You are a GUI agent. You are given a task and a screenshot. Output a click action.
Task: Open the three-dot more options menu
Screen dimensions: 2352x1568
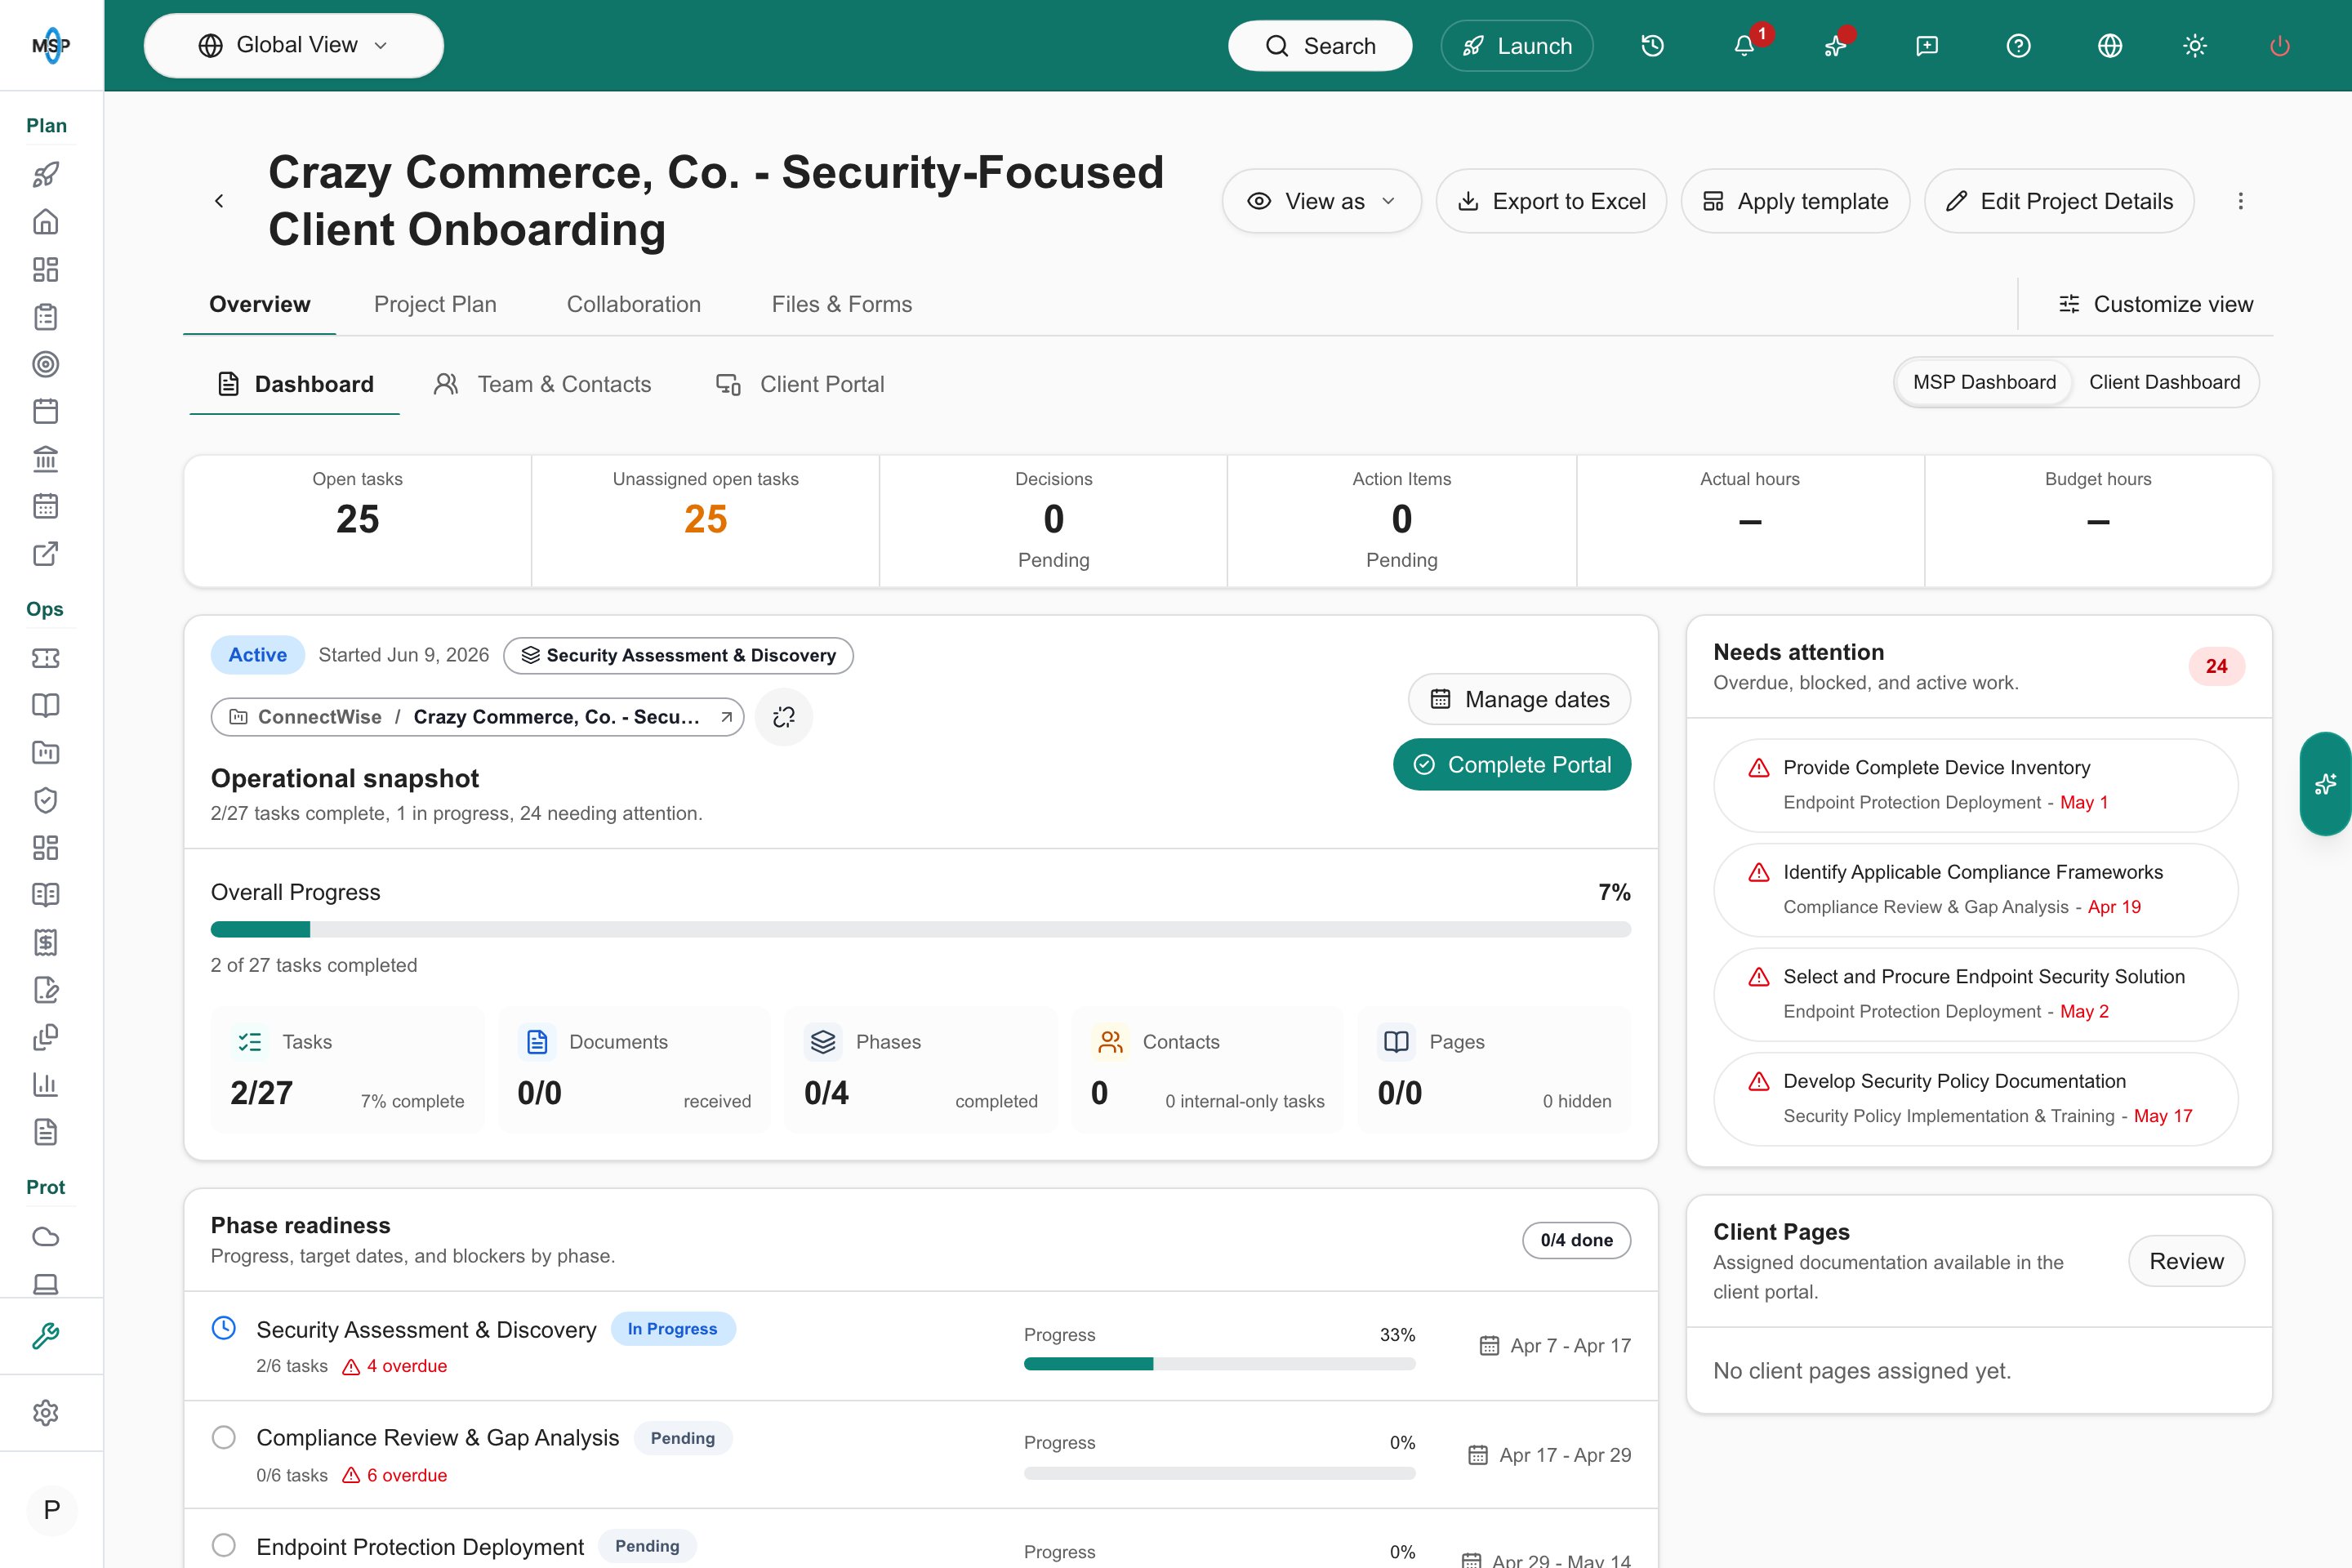point(2241,201)
